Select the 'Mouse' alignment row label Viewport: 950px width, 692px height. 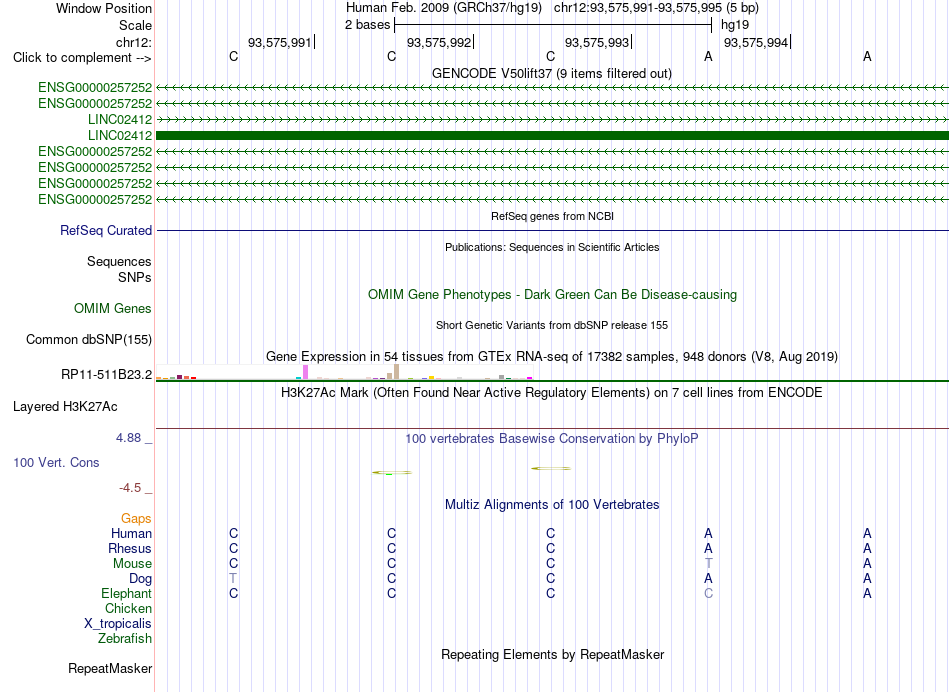coord(132,564)
